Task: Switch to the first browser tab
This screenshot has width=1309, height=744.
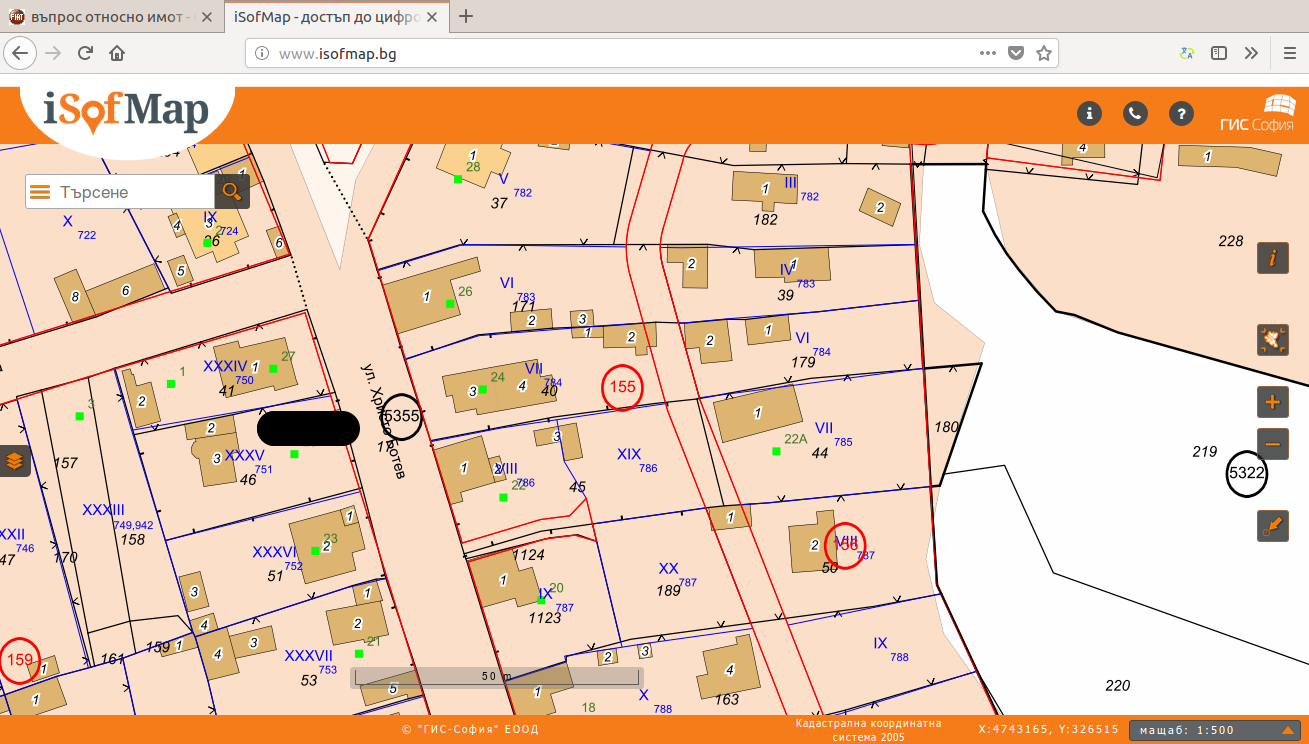Action: [x=108, y=17]
